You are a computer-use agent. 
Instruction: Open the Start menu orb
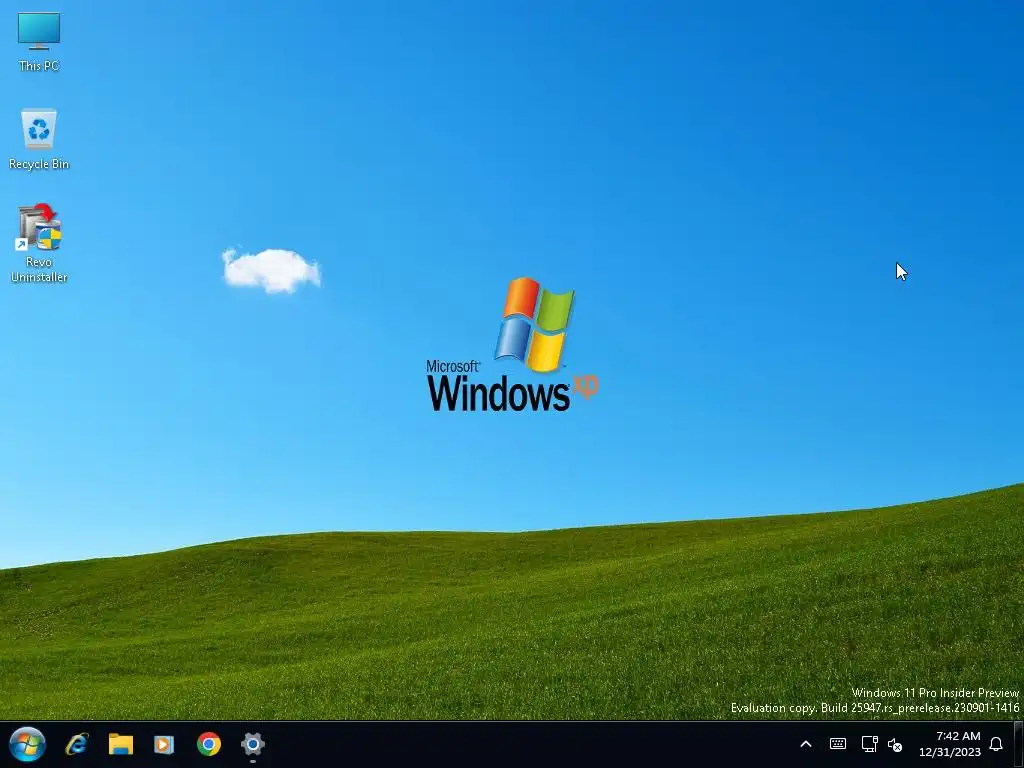pos(27,744)
